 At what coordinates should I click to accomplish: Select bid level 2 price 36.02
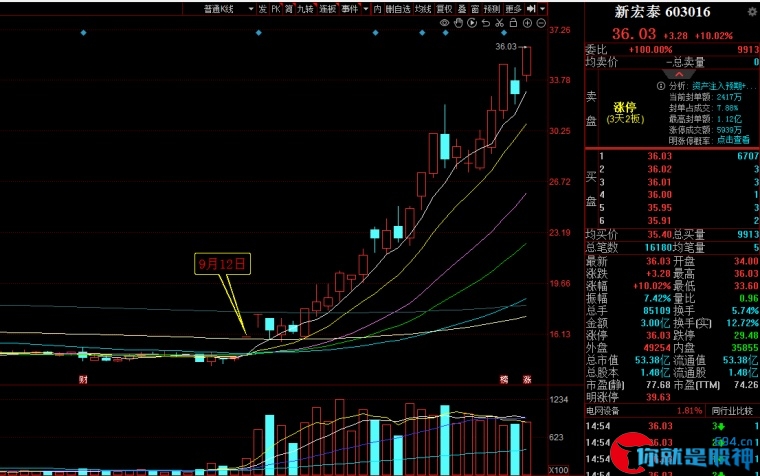click(660, 169)
